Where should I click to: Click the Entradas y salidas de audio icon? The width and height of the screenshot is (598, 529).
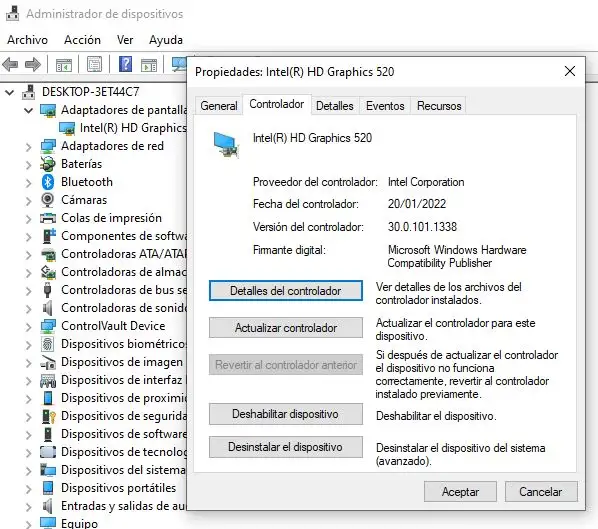47,506
